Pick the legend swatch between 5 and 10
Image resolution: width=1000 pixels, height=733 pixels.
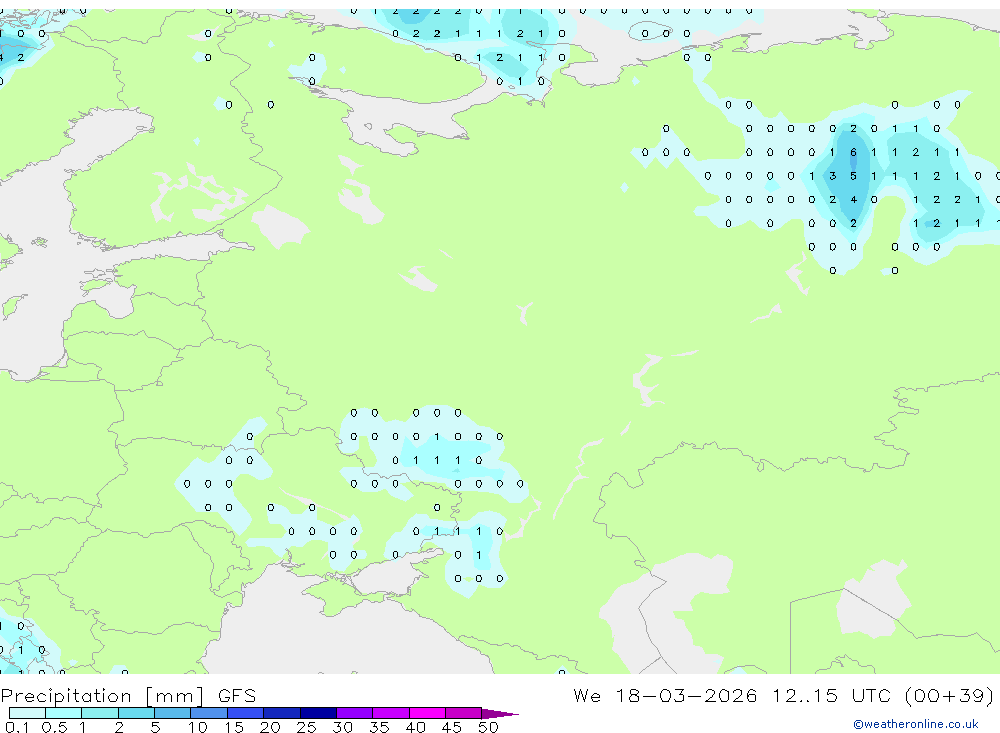[x=173, y=713]
